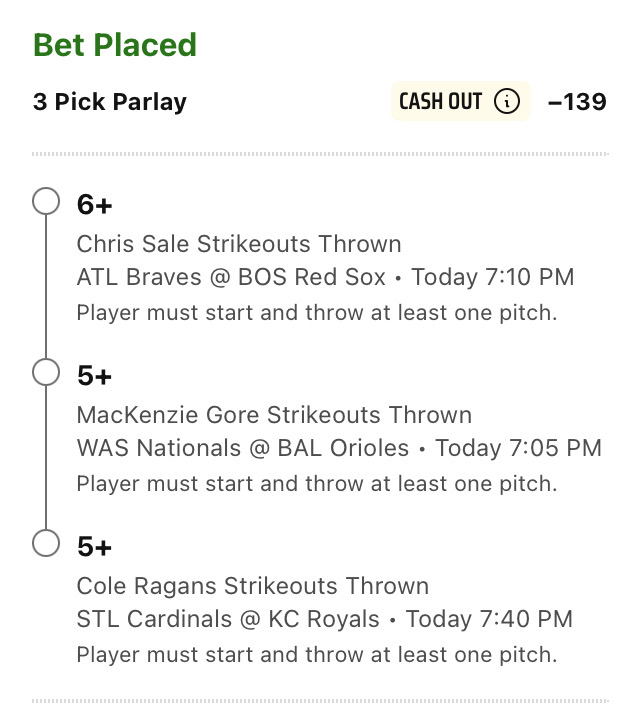
Task: Click the 5+ line for Cole Ragans
Action: pyautogui.click(x=94, y=546)
